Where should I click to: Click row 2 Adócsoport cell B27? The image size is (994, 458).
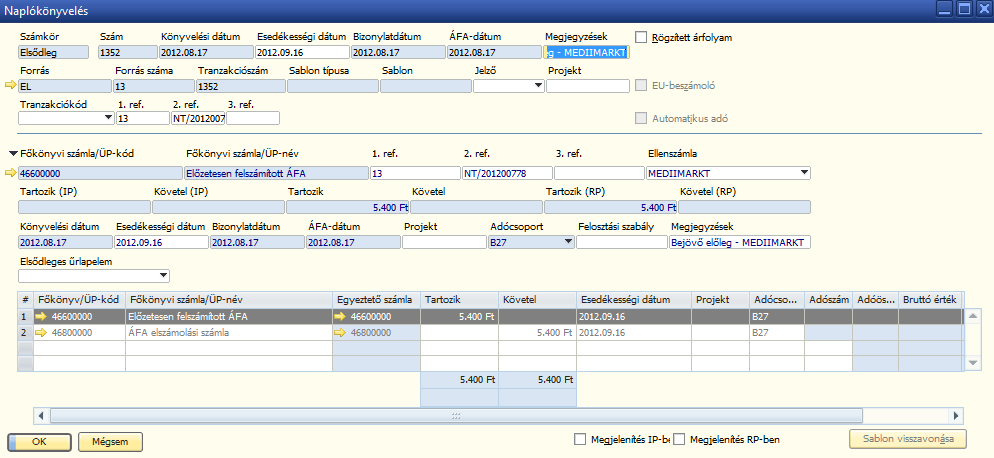(777, 332)
